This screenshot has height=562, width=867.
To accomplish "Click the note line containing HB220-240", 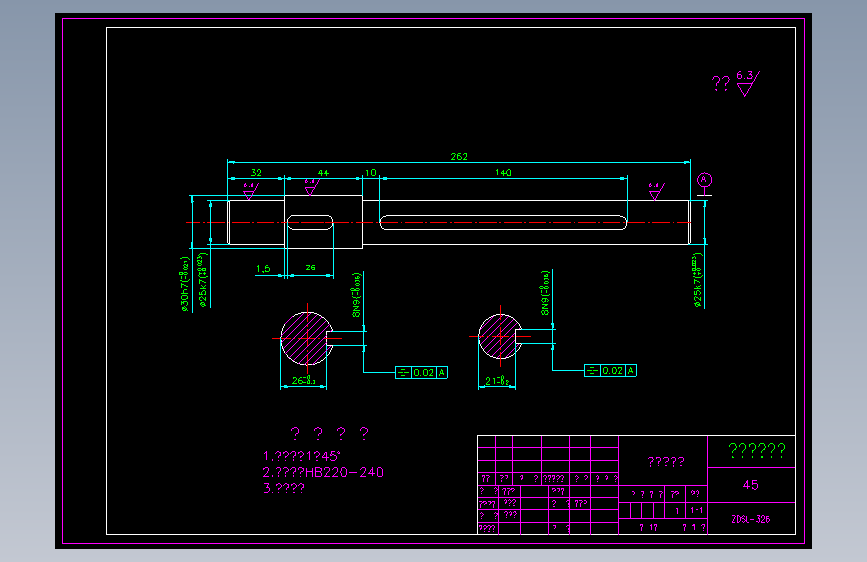I will pyautogui.click(x=323, y=472).
